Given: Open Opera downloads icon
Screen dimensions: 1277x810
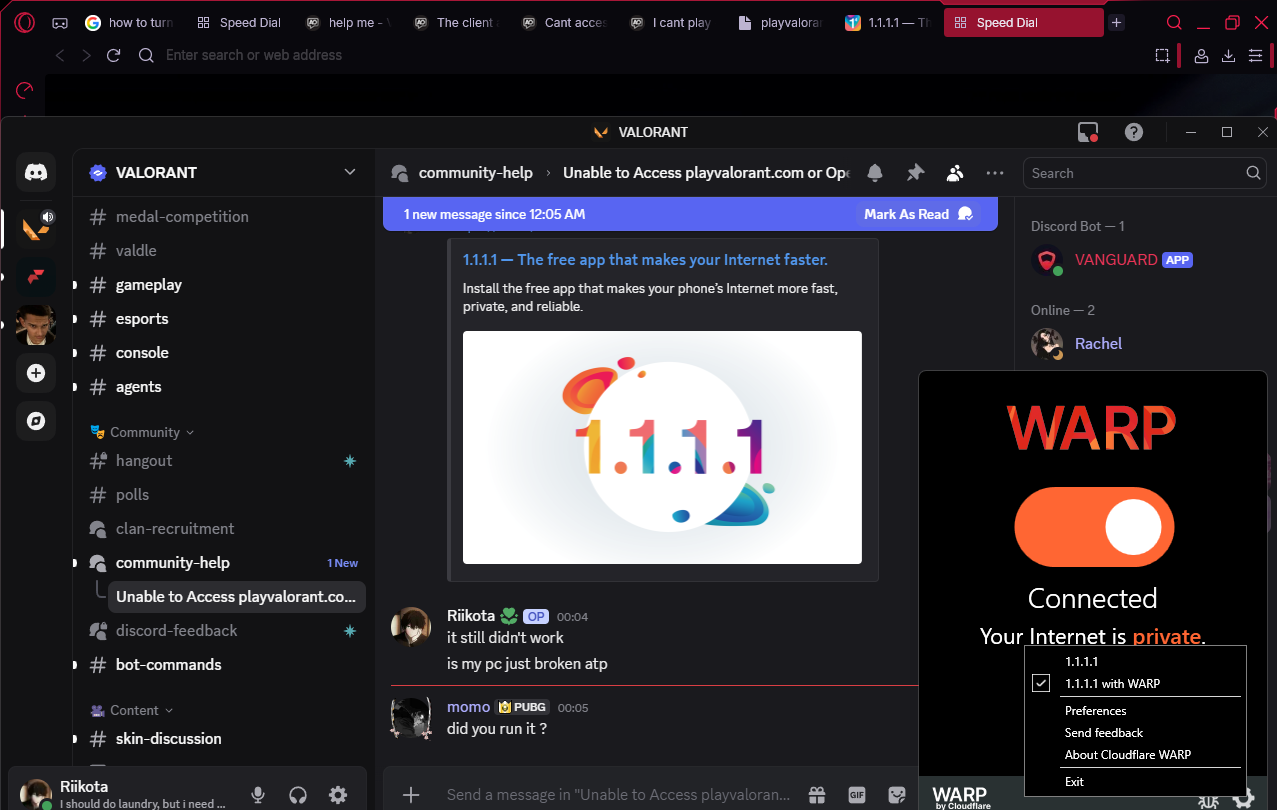Looking at the screenshot, I should pyautogui.click(x=1228, y=56).
